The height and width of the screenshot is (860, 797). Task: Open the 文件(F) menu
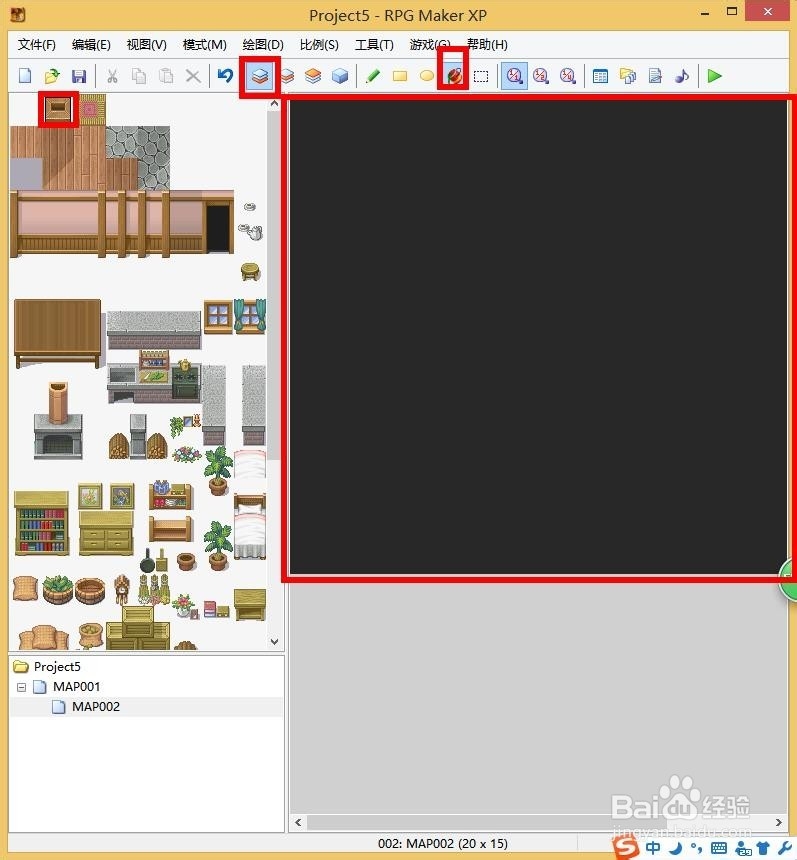click(36, 44)
